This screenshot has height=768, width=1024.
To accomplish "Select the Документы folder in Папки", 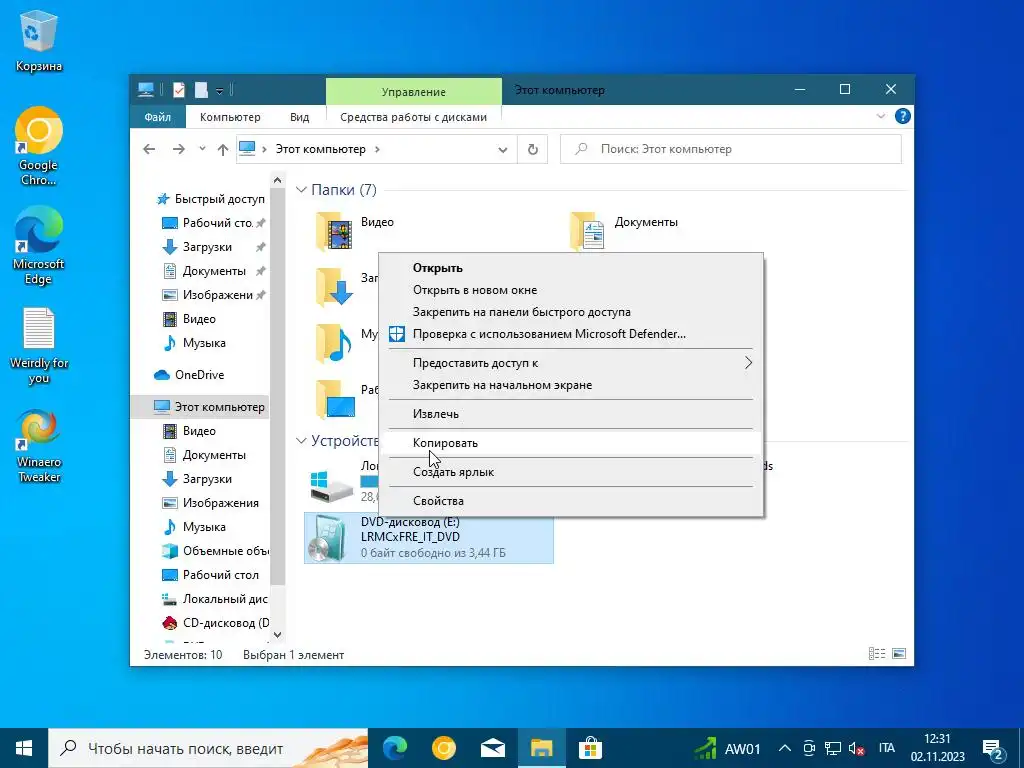I will coord(624,231).
